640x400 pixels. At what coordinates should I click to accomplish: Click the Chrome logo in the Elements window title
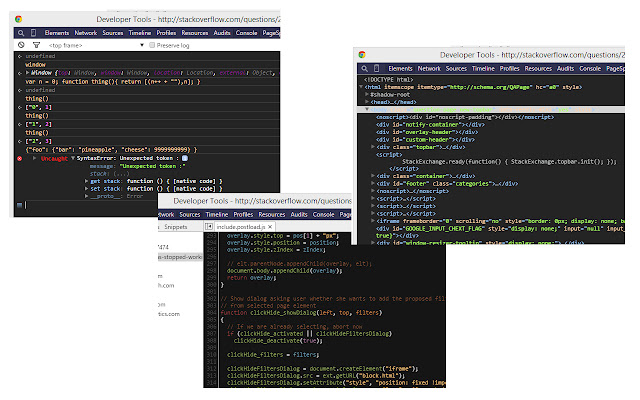pyautogui.click(x=362, y=55)
